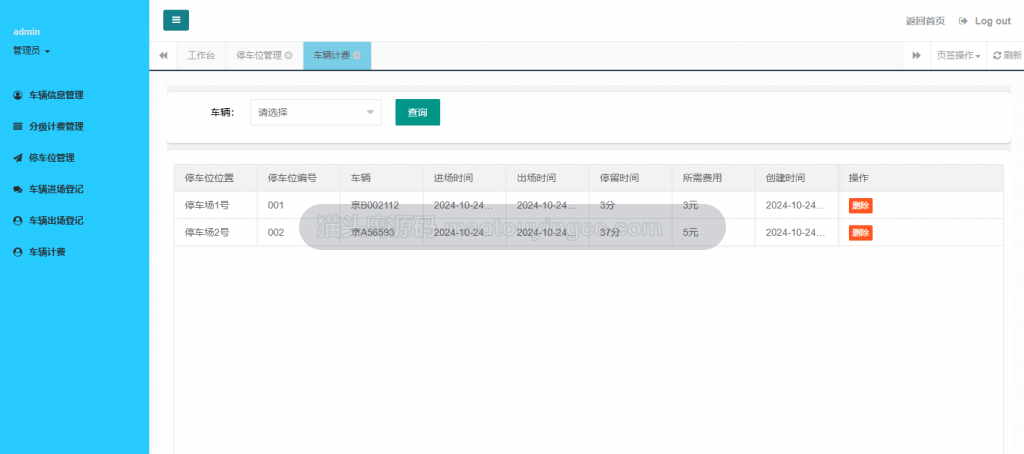Click the 出场时间 column header
1024x454 pixels.
pyautogui.click(x=547, y=178)
